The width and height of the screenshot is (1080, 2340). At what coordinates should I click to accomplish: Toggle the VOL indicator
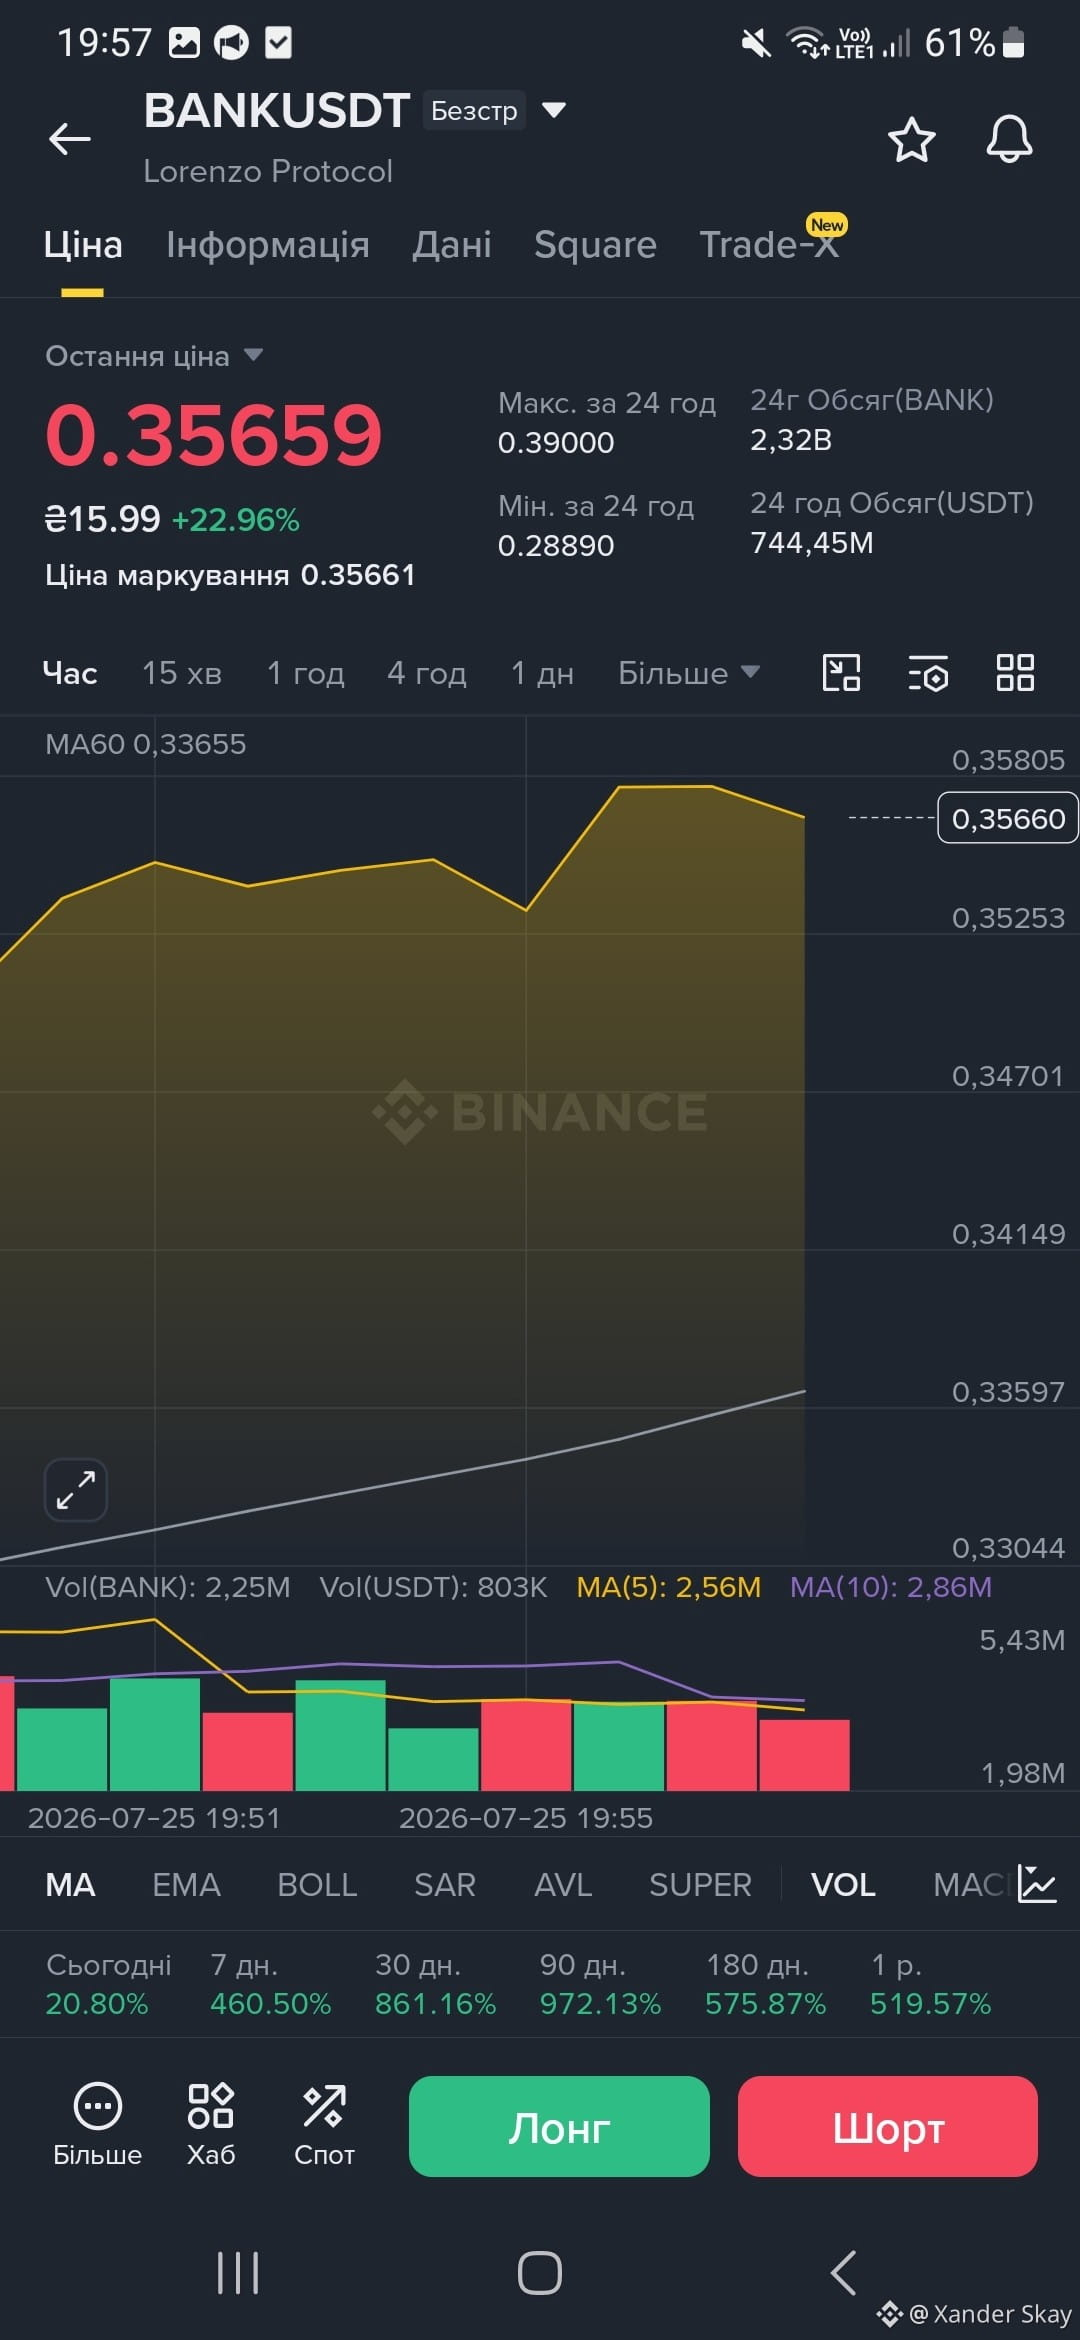coord(843,1885)
